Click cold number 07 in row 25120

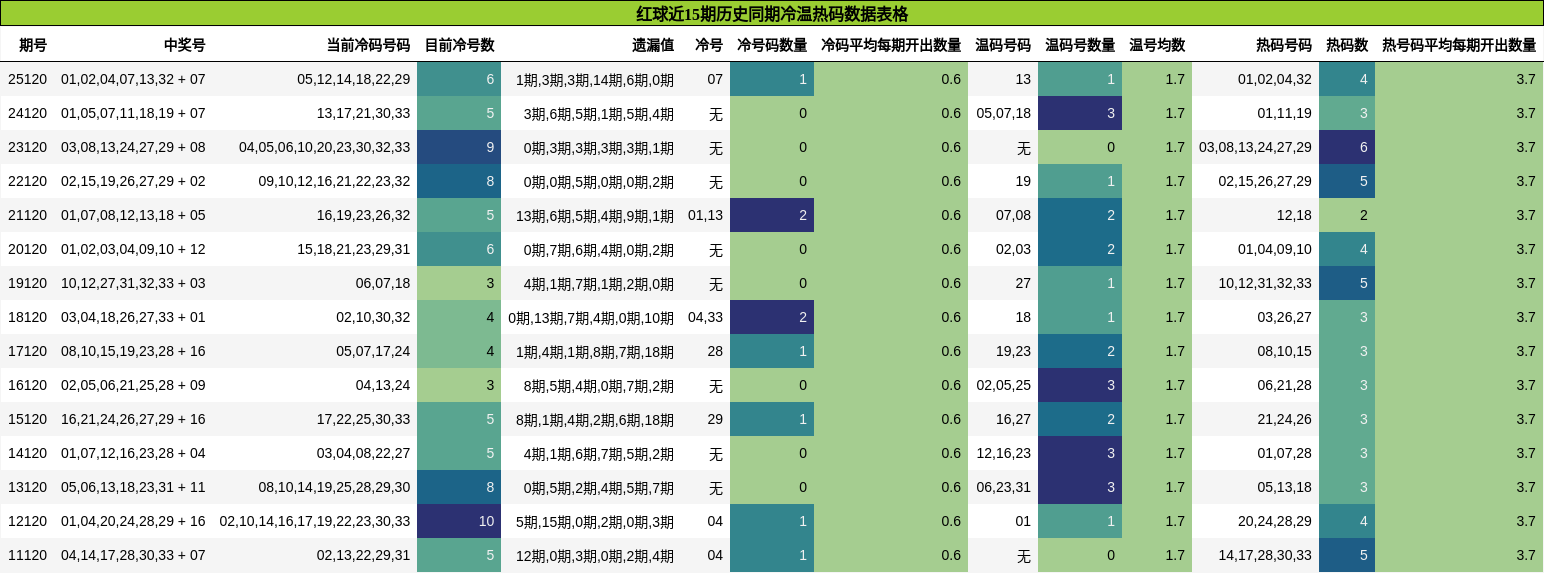tap(715, 79)
